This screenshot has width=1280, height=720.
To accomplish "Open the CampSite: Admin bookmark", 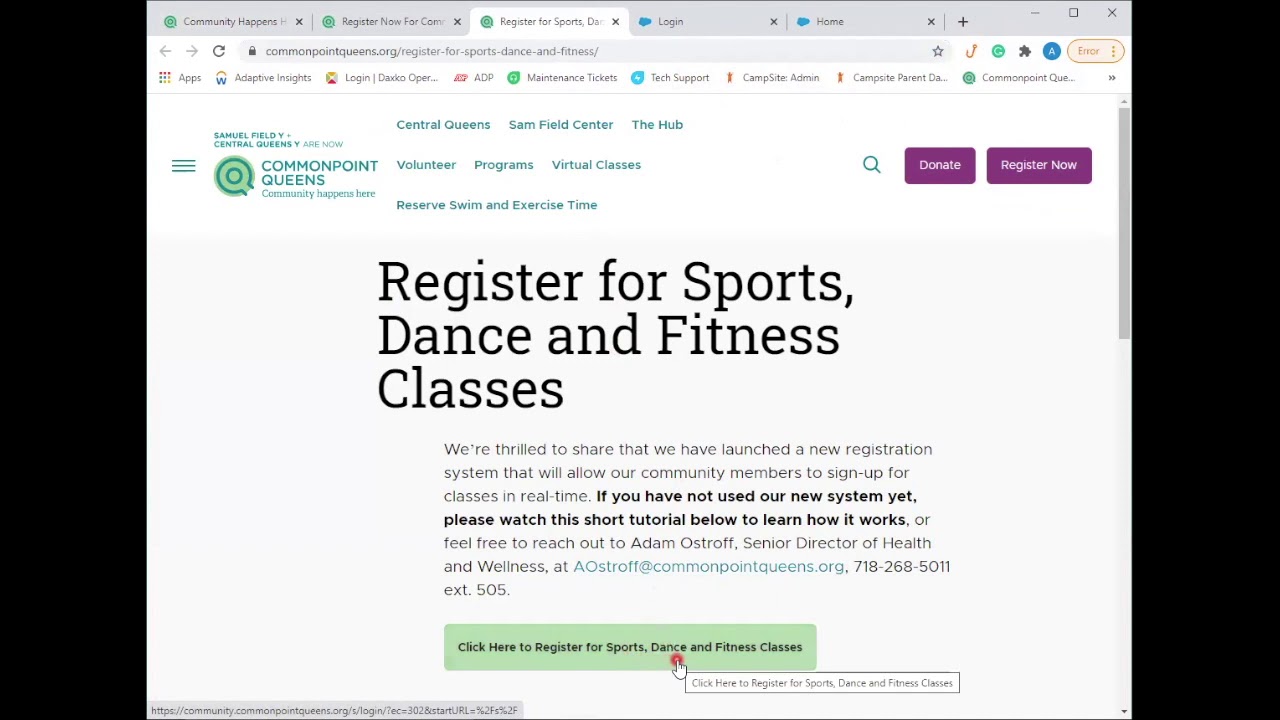I will point(771,78).
